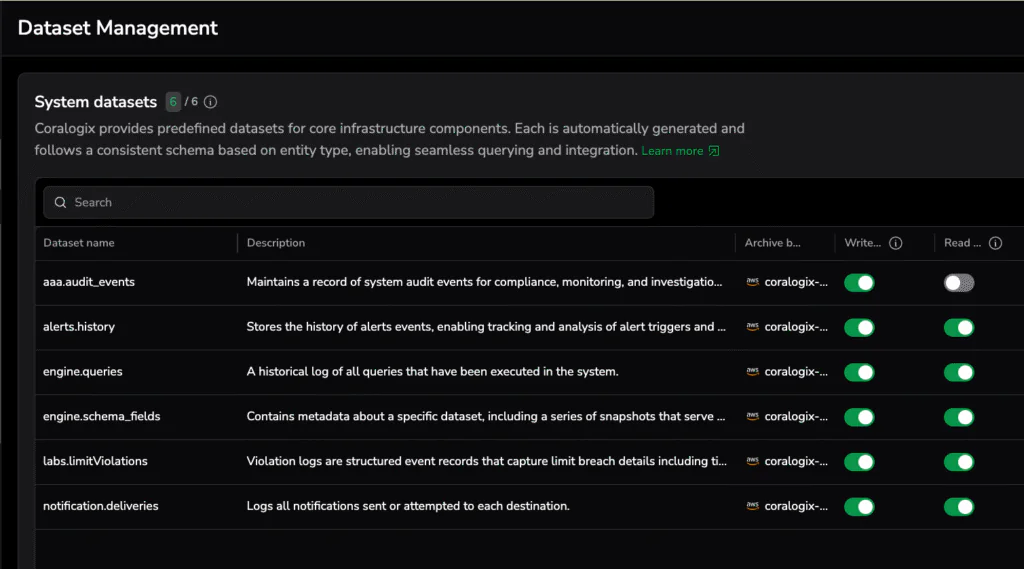The height and width of the screenshot is (569, 1024).
Task: Click the Archive bucket column header
Action: point(773,243)
